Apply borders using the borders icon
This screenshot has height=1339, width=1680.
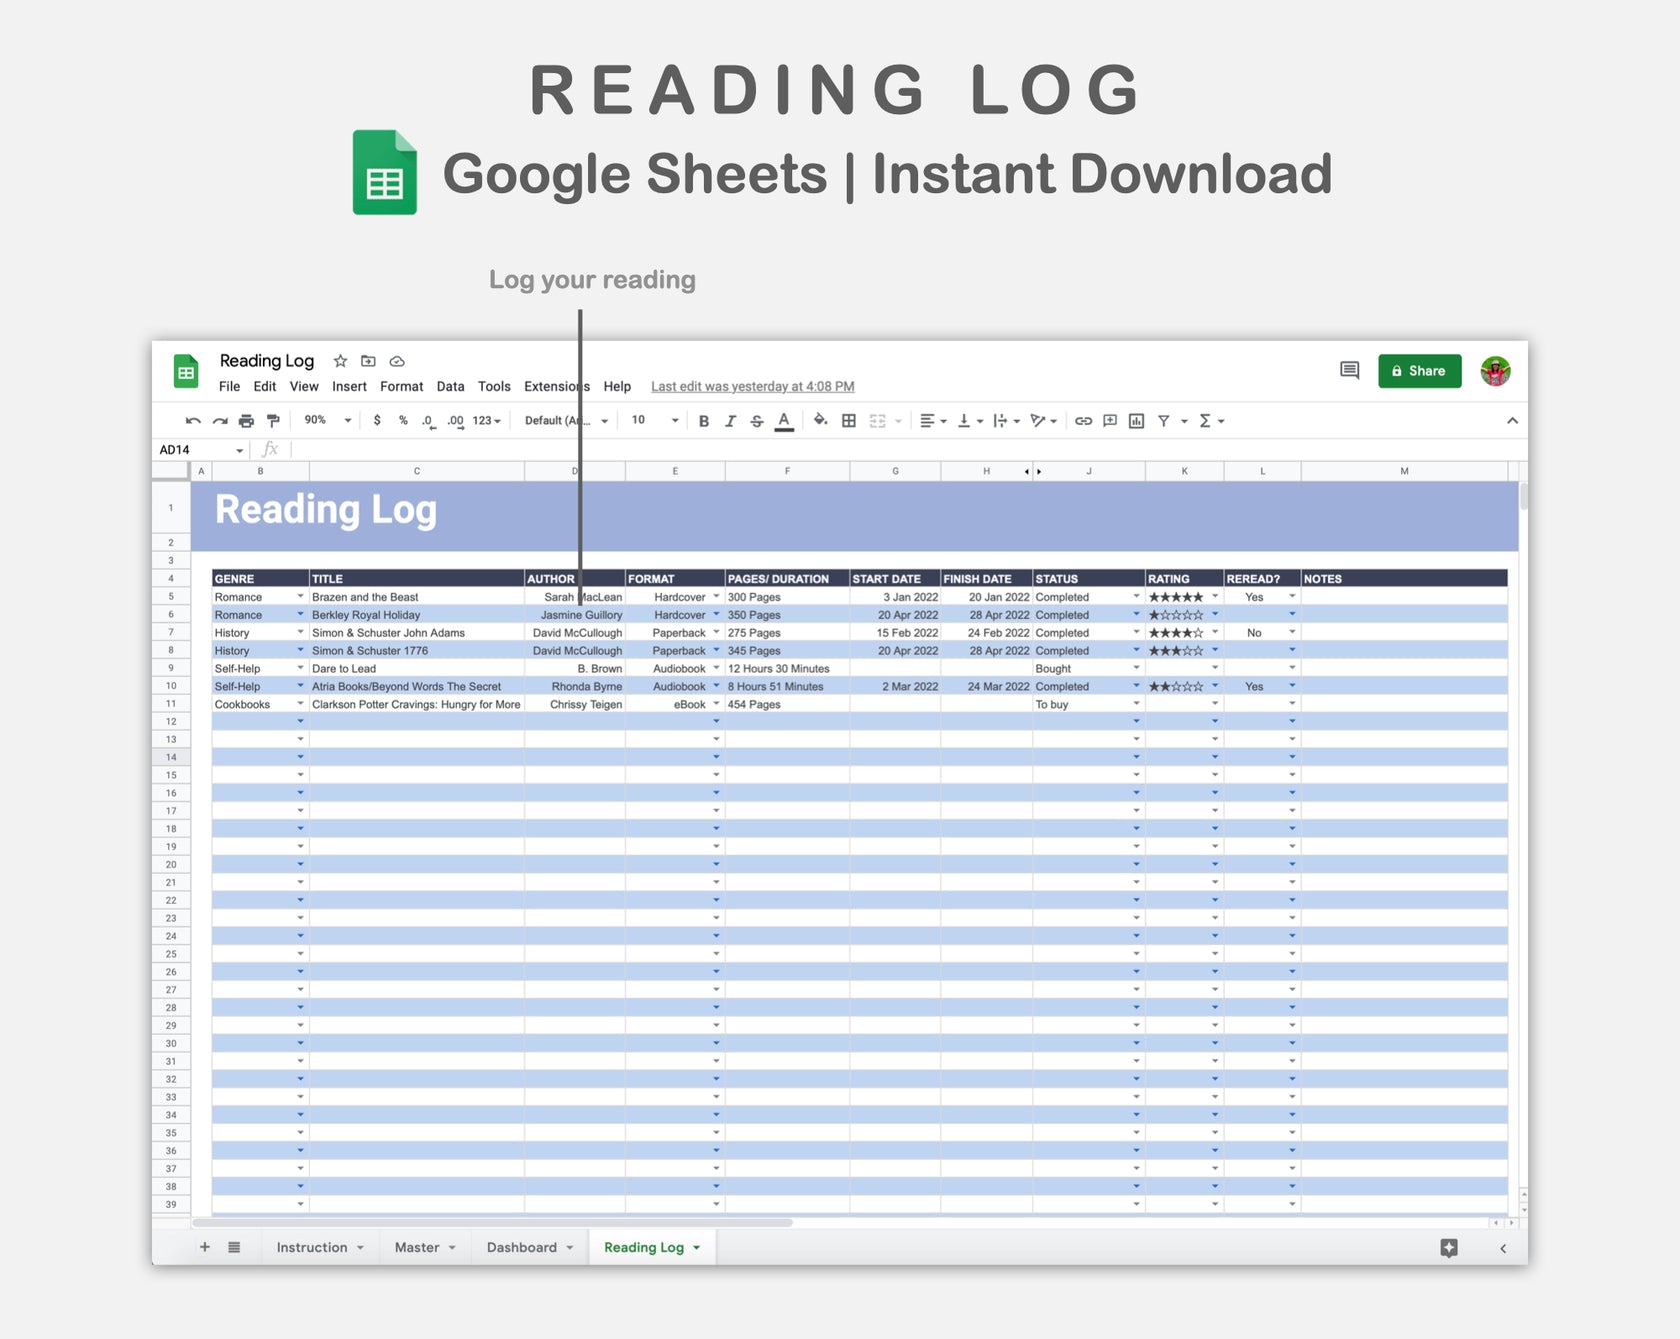point(846,421)
